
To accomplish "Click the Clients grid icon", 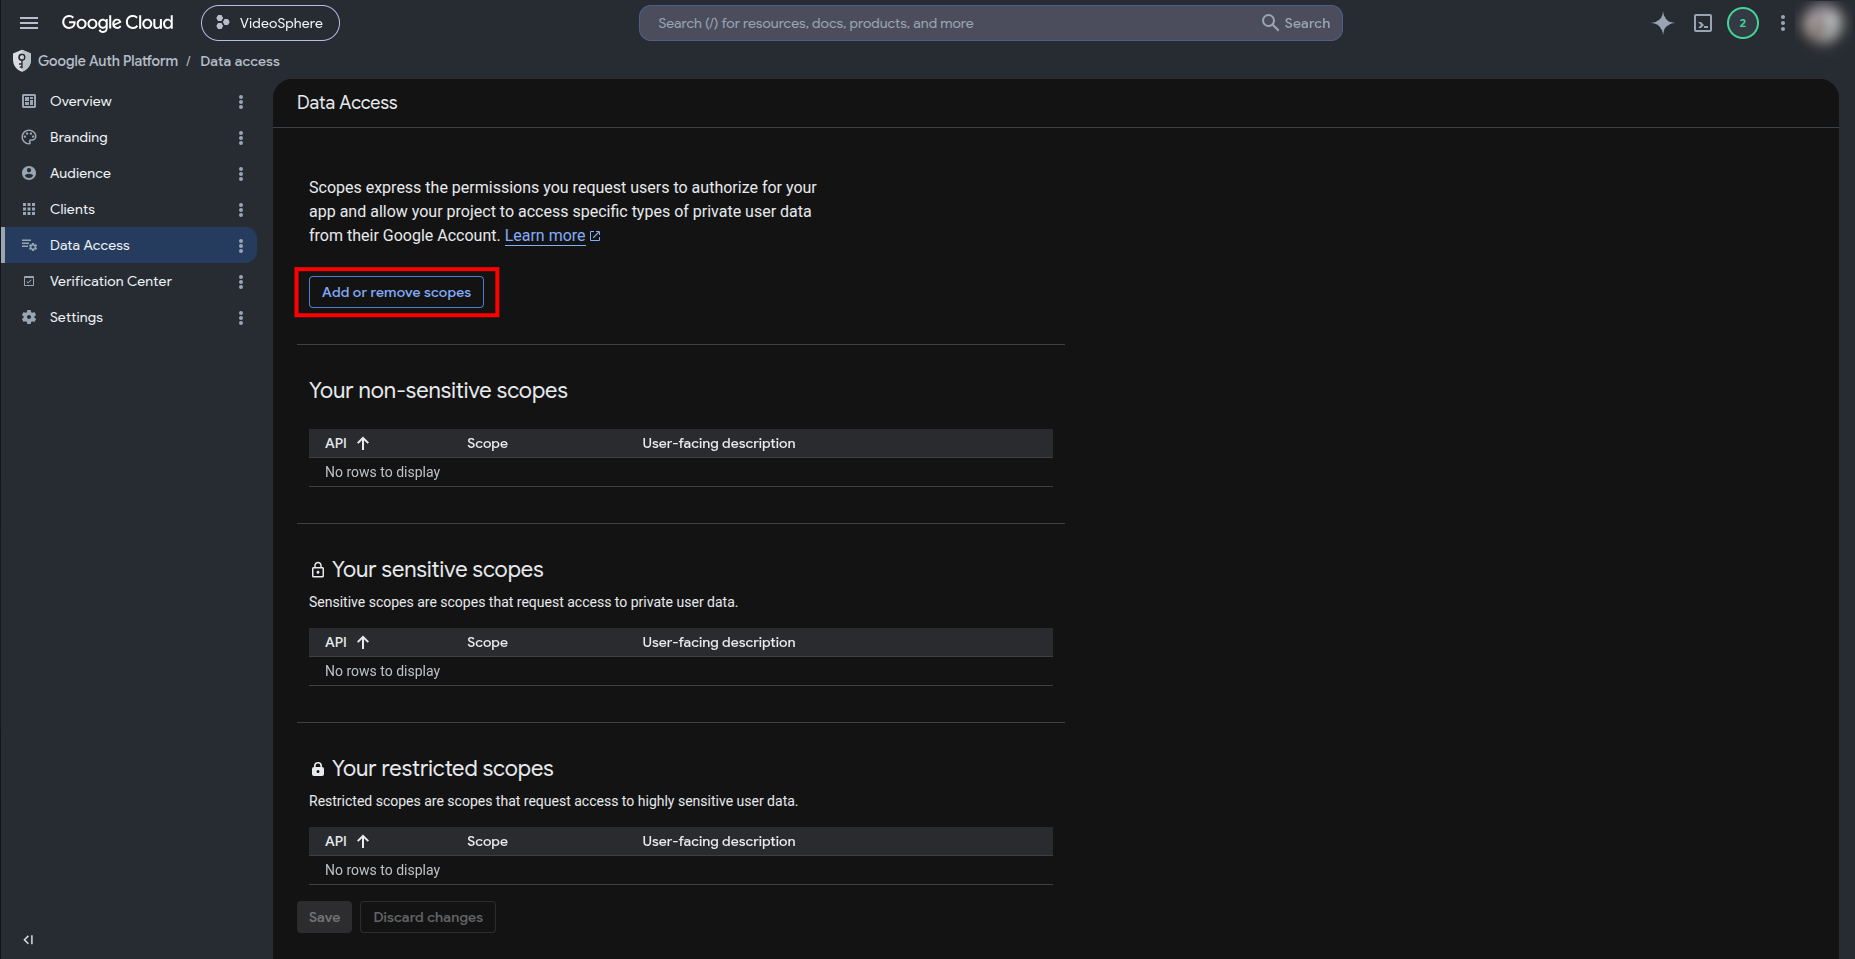I will (x=29, y=209).
